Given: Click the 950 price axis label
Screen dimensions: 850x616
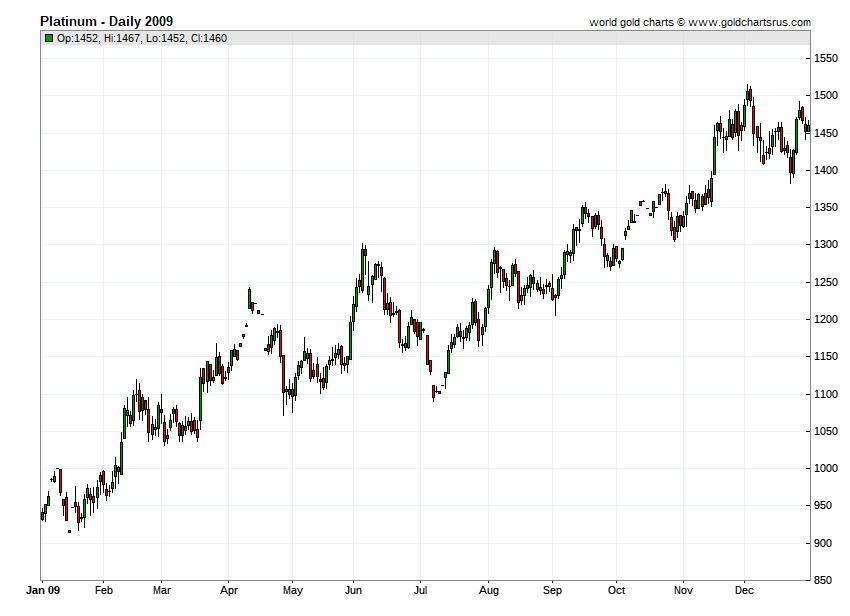Looking at the screenshot, I should tap(823, 505).
